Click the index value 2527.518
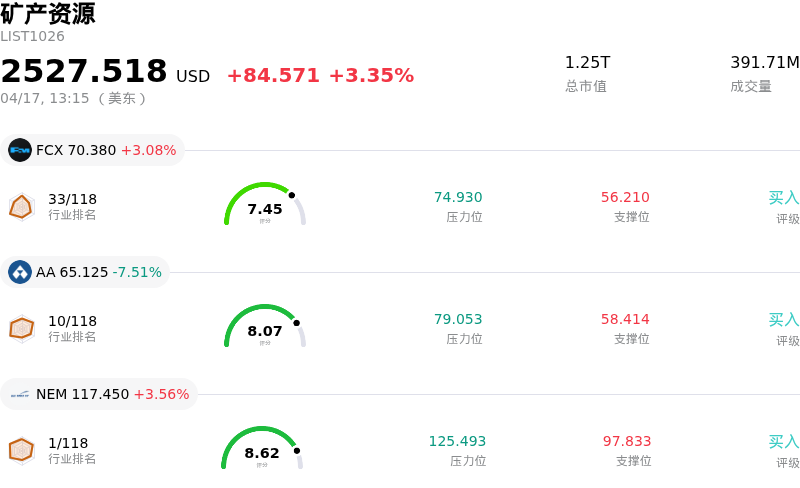The height and width of the screenshot is (488, 800). tap(84, 72)
